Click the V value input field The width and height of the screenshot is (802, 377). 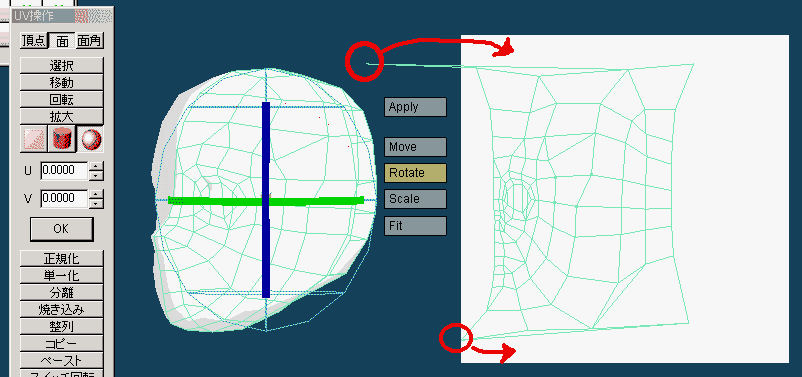[64, 198]
